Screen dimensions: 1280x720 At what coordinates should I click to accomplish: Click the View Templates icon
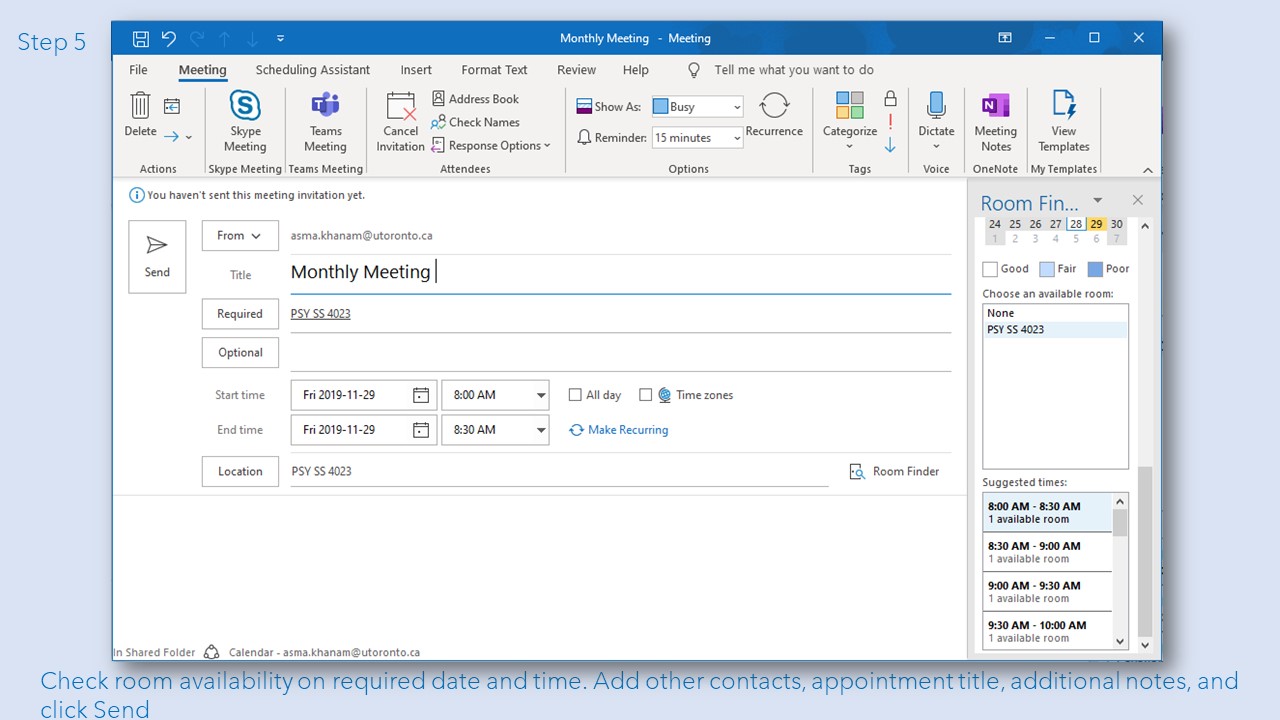[1064, 105]
